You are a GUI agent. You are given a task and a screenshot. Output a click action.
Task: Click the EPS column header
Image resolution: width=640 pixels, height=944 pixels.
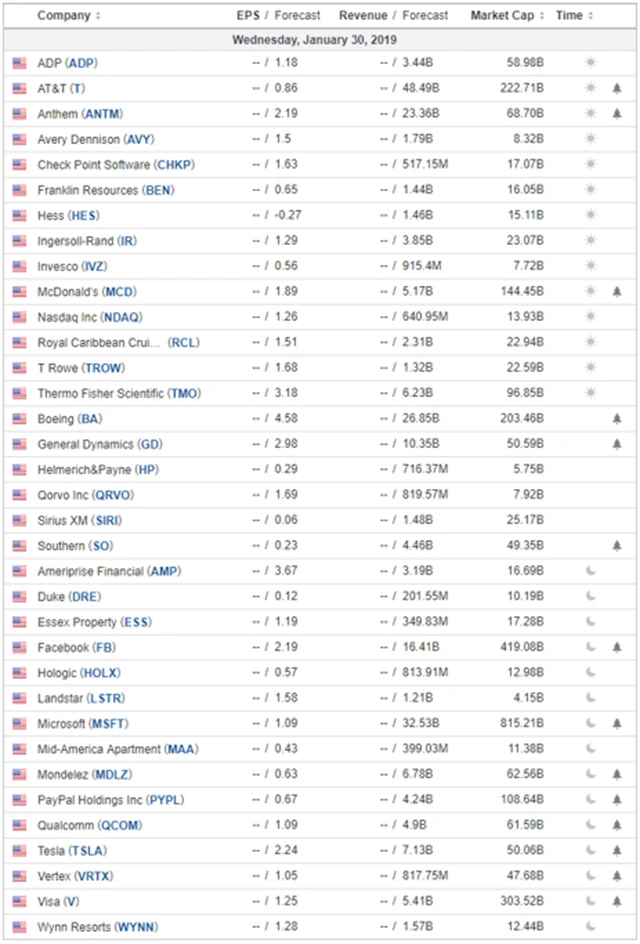[x=248, y=16]
